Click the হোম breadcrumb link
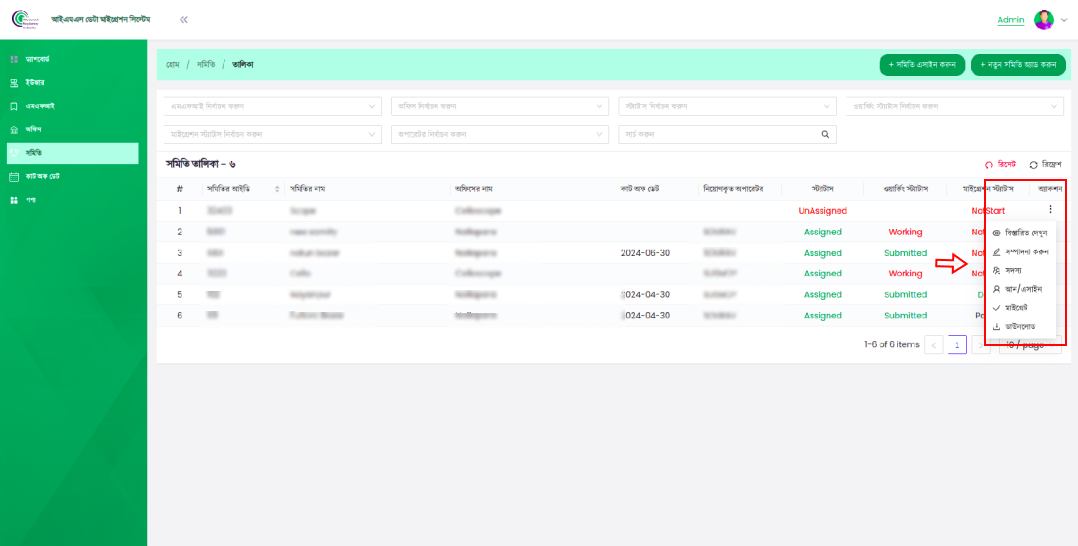The width and height of the screenshot is (1078, 546). [x=173, y=65]
